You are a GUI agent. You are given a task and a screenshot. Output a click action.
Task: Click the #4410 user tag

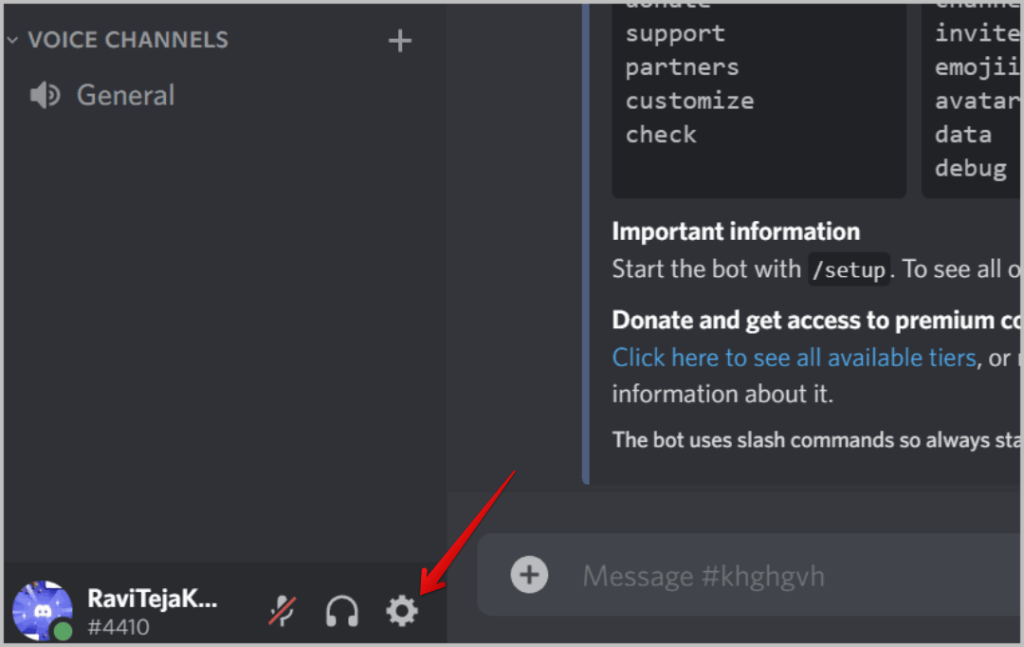118,627
